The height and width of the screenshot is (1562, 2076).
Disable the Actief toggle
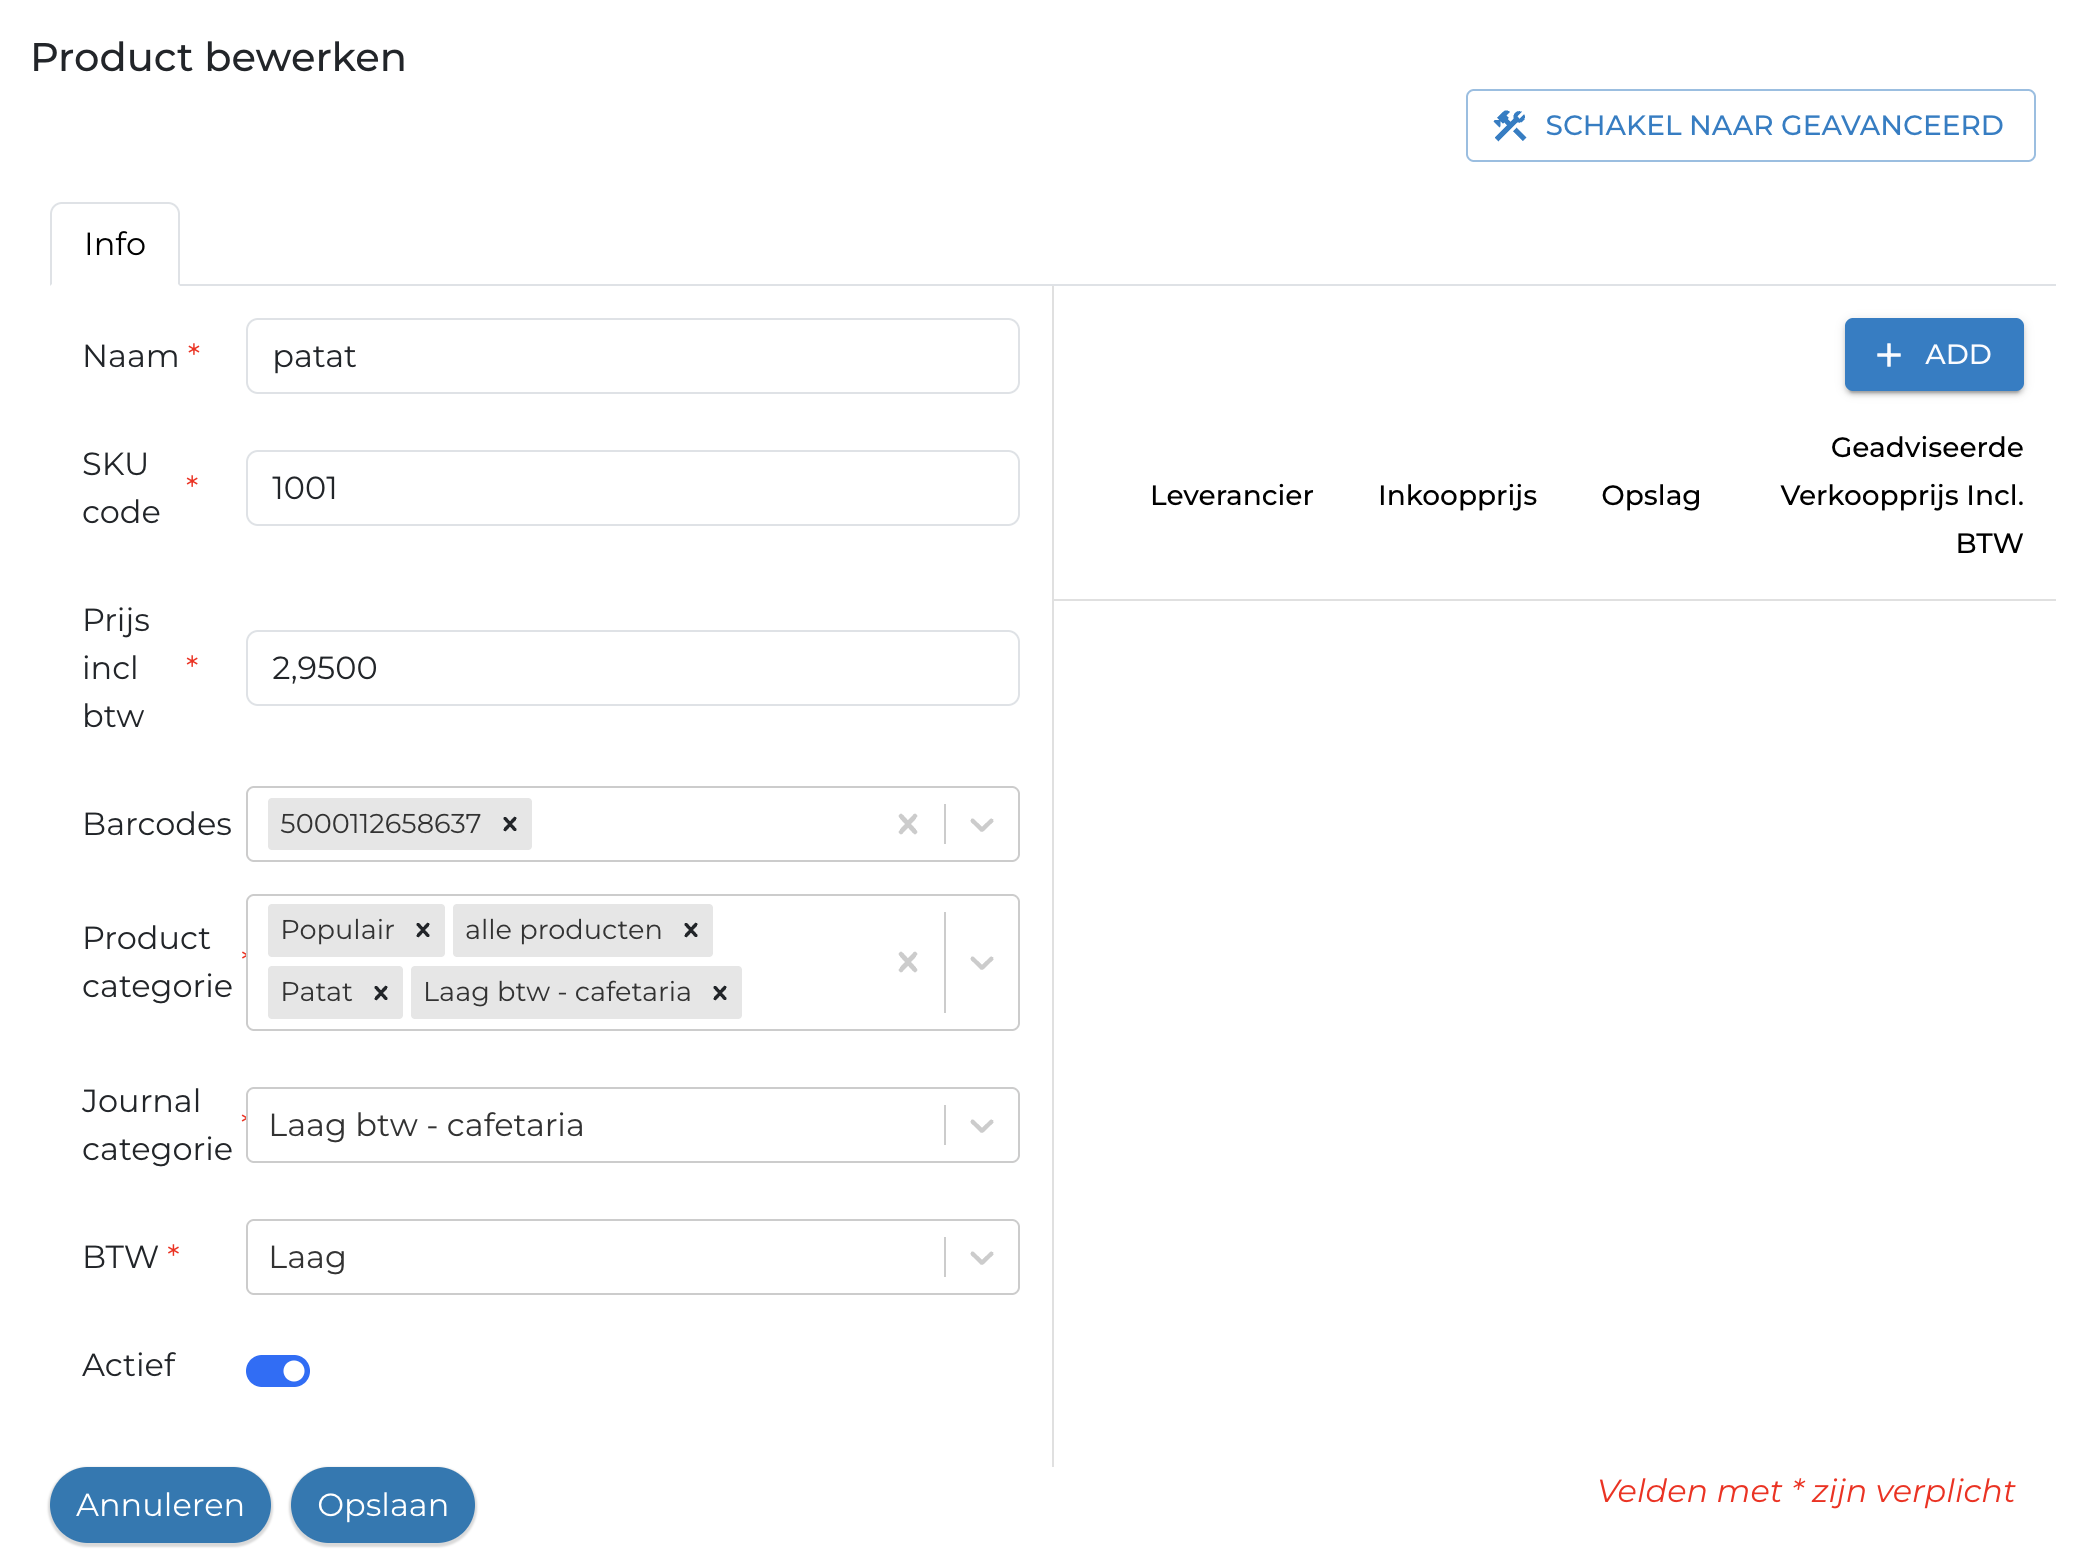tap(278, 1370)
